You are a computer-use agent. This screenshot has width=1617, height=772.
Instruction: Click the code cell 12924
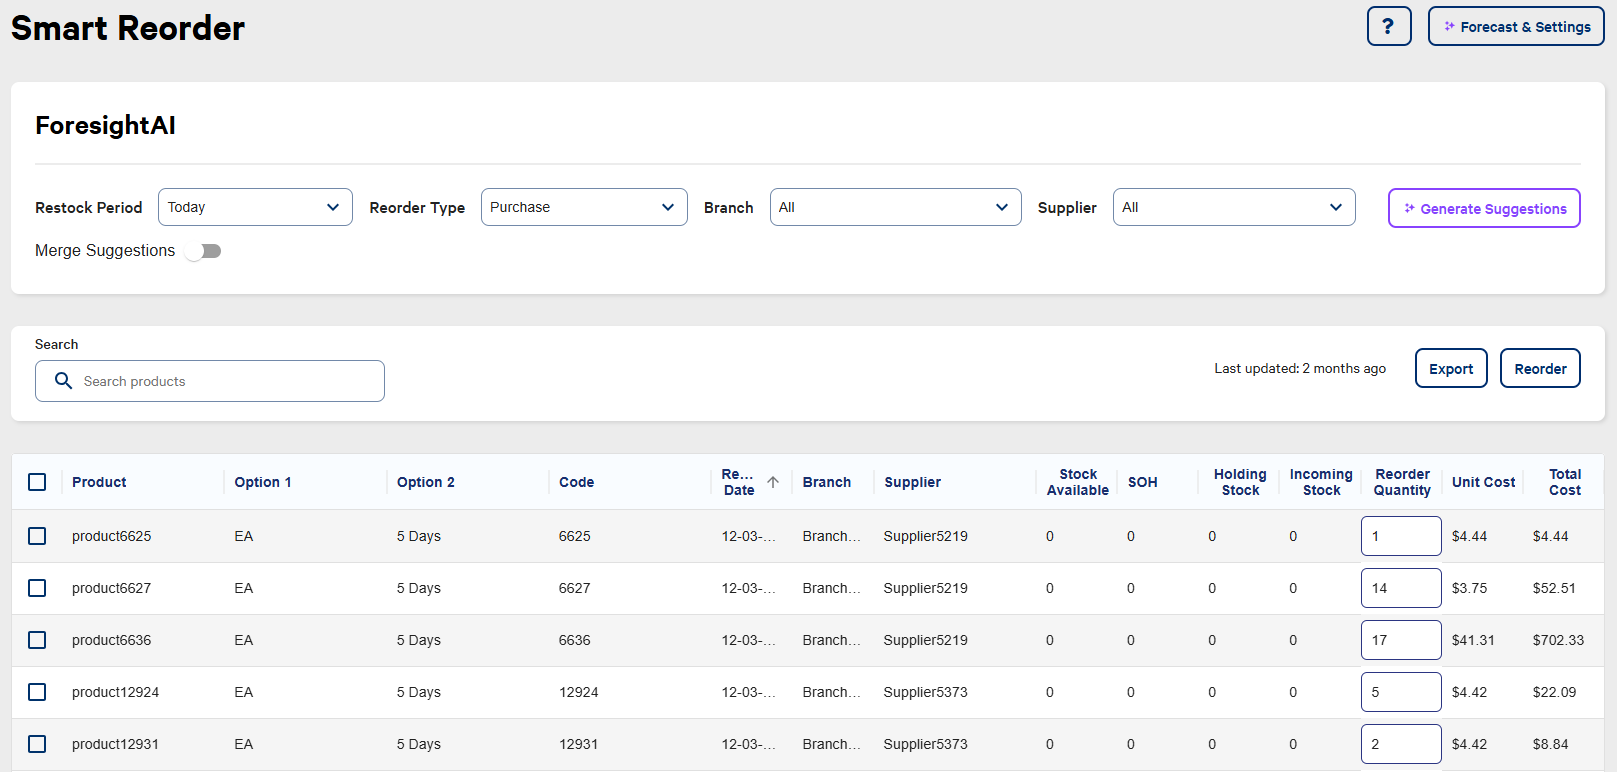[x=579, y=692]
